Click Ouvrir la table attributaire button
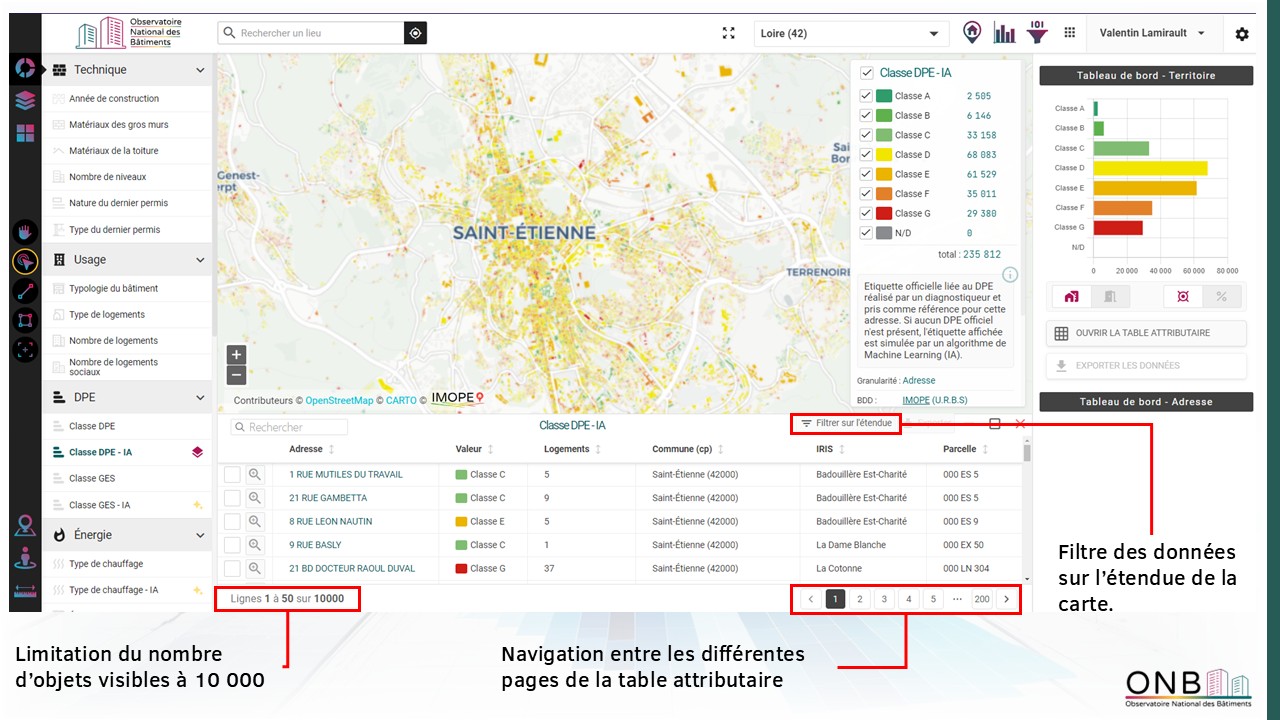This screenshot has width=1280, height=720. click(1146, 333)
